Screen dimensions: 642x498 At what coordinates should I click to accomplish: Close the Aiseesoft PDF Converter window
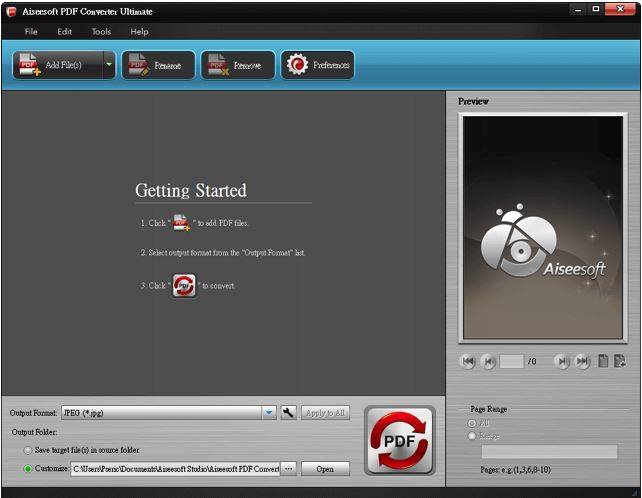[620, 9]
